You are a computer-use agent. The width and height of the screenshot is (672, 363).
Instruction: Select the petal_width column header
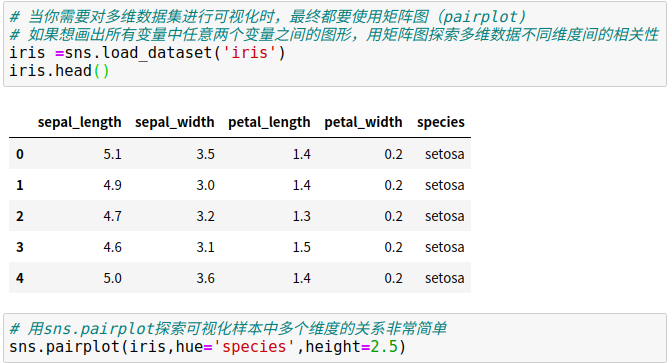tap(363, 122)
